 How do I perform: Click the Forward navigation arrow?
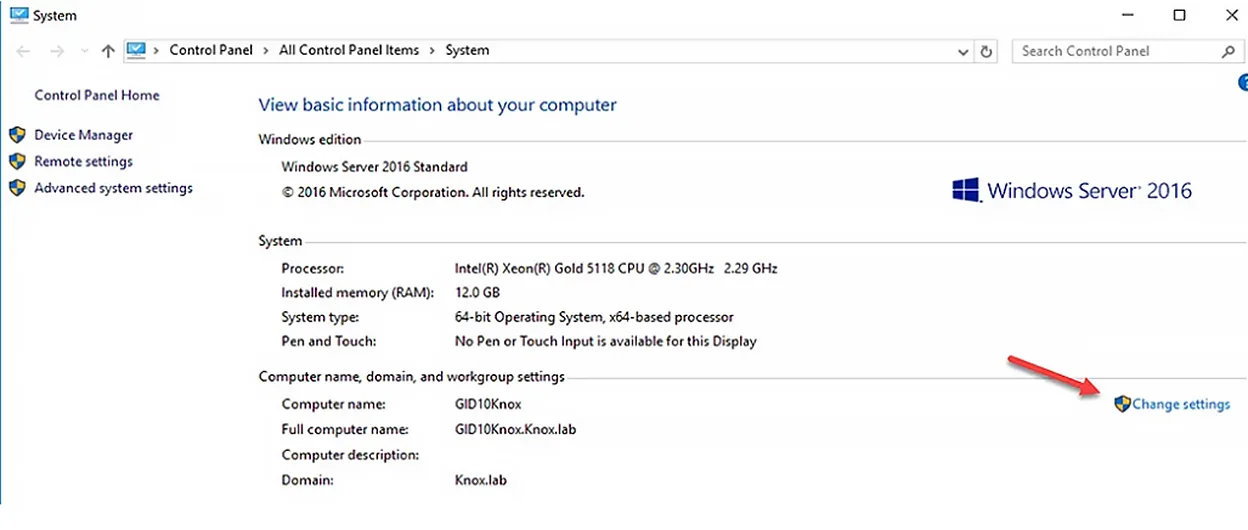tap(57, 51)
